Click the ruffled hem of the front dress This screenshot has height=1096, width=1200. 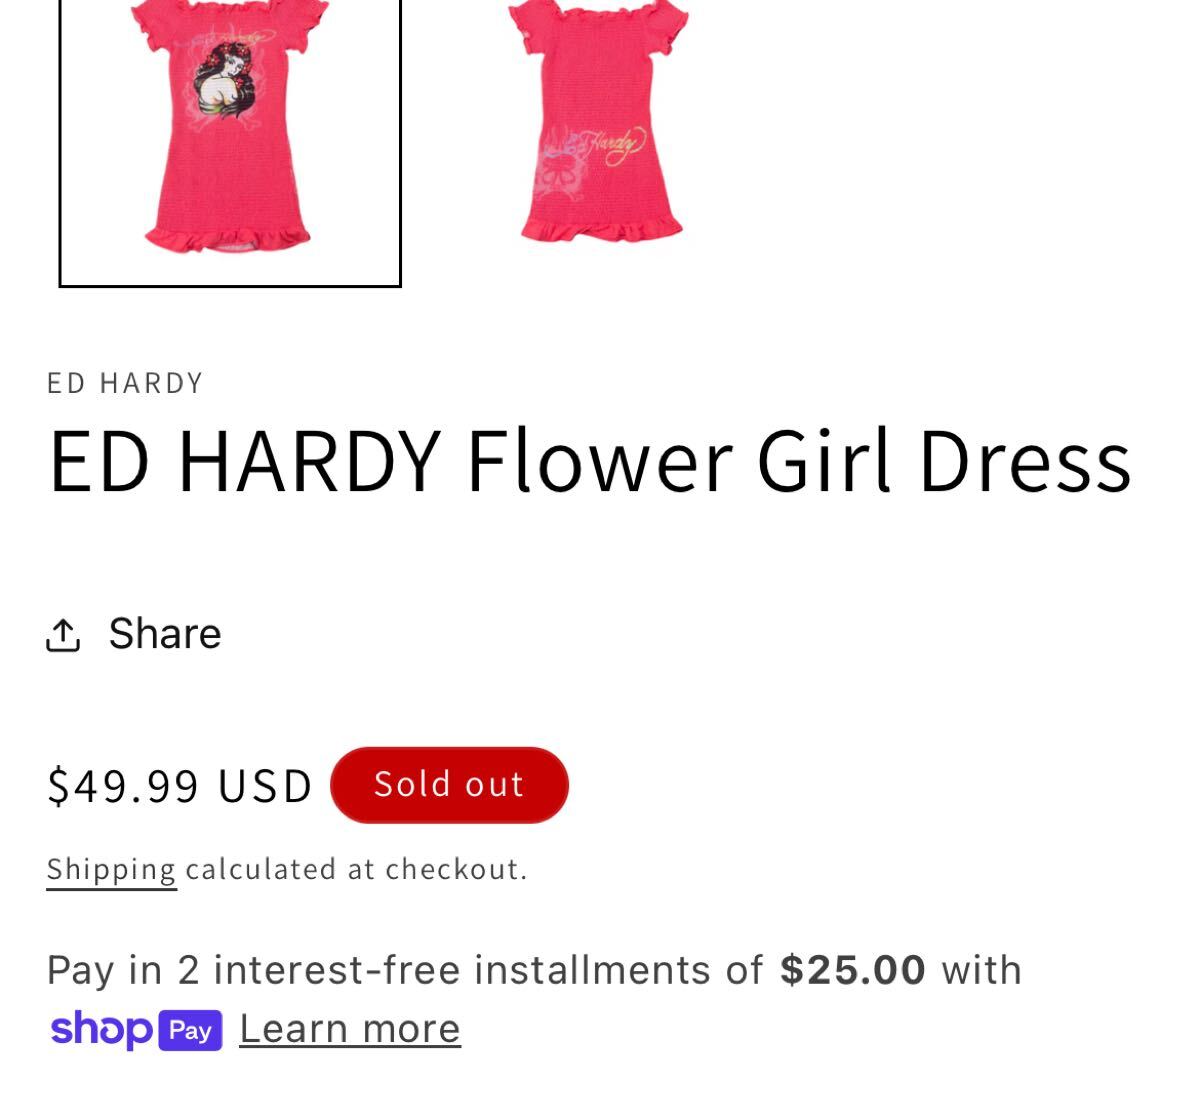(228, 236)
